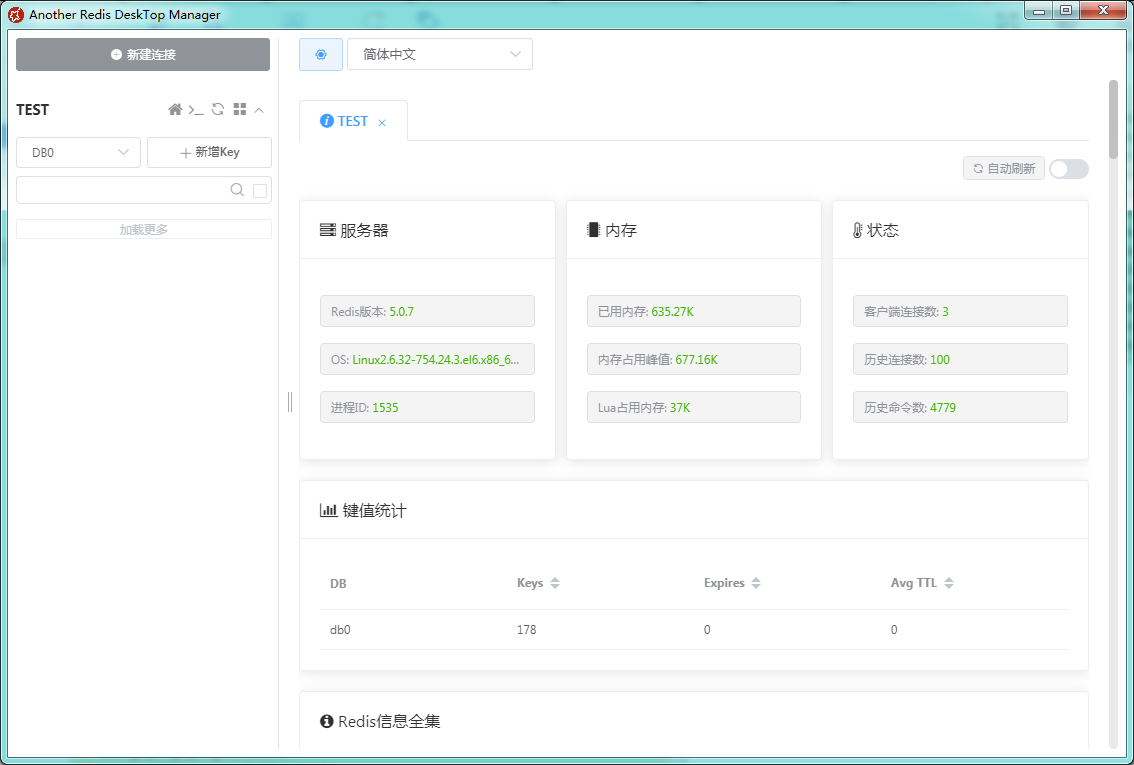Click the 新建连接 button
This screenshot has height=765, width=1134.
[143, 54]
